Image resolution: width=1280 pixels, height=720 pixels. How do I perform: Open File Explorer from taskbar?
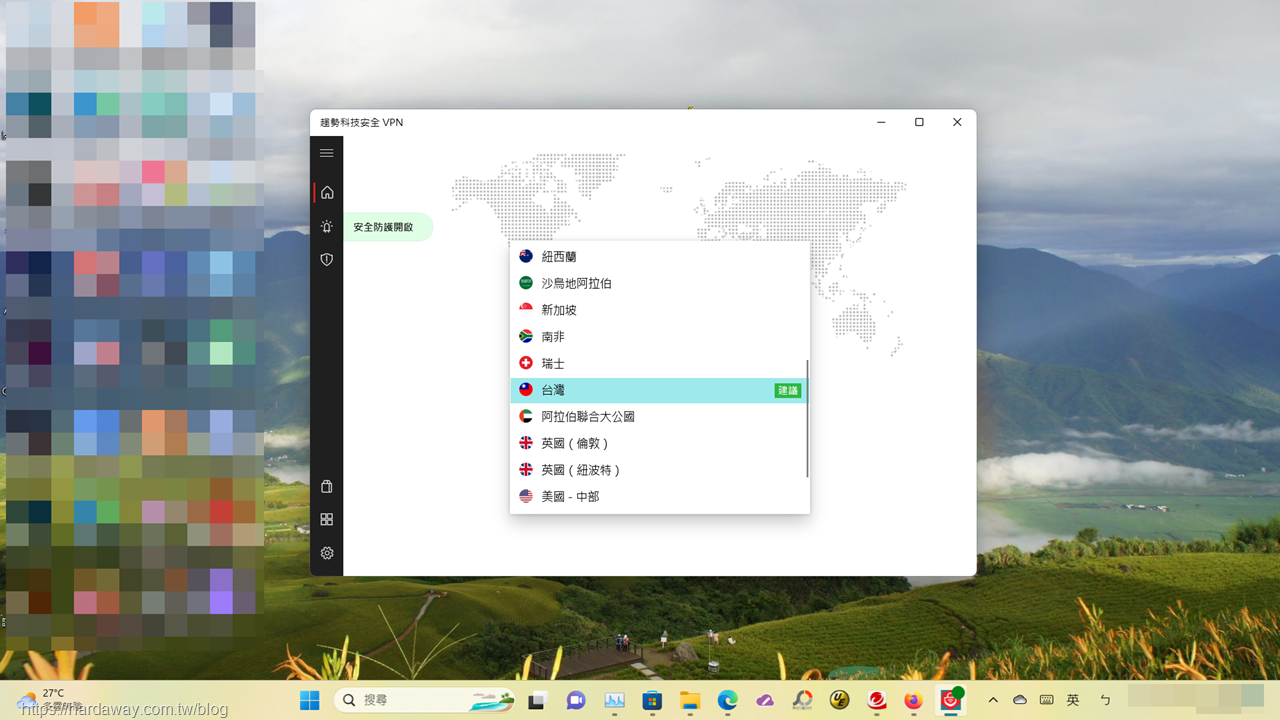tap(689, 701)
